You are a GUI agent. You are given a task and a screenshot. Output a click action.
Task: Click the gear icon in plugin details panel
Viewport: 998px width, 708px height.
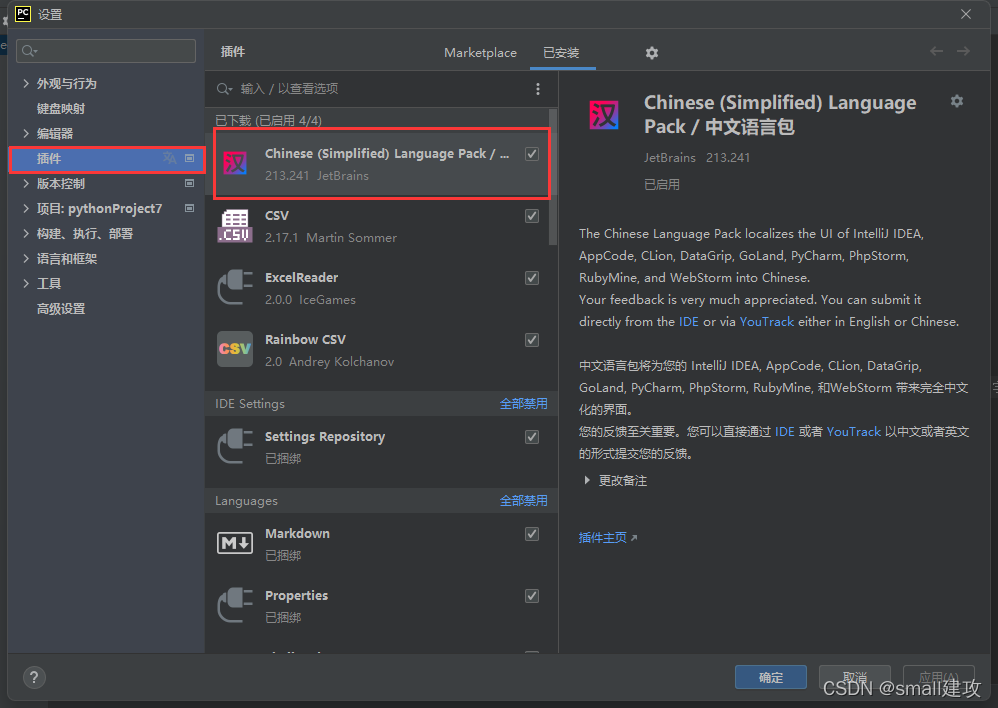(957, 100)
